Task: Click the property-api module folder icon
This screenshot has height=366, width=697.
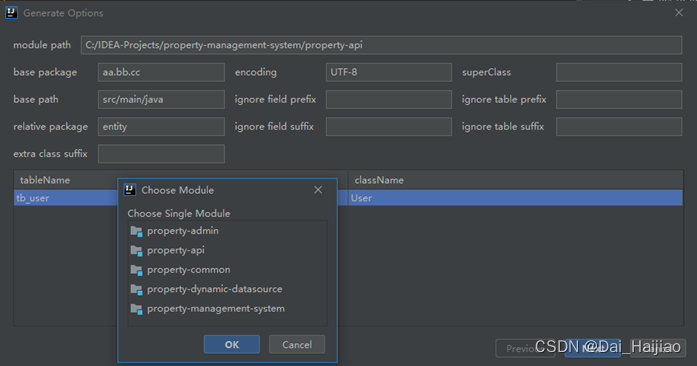Action: [x=136, y=251]
